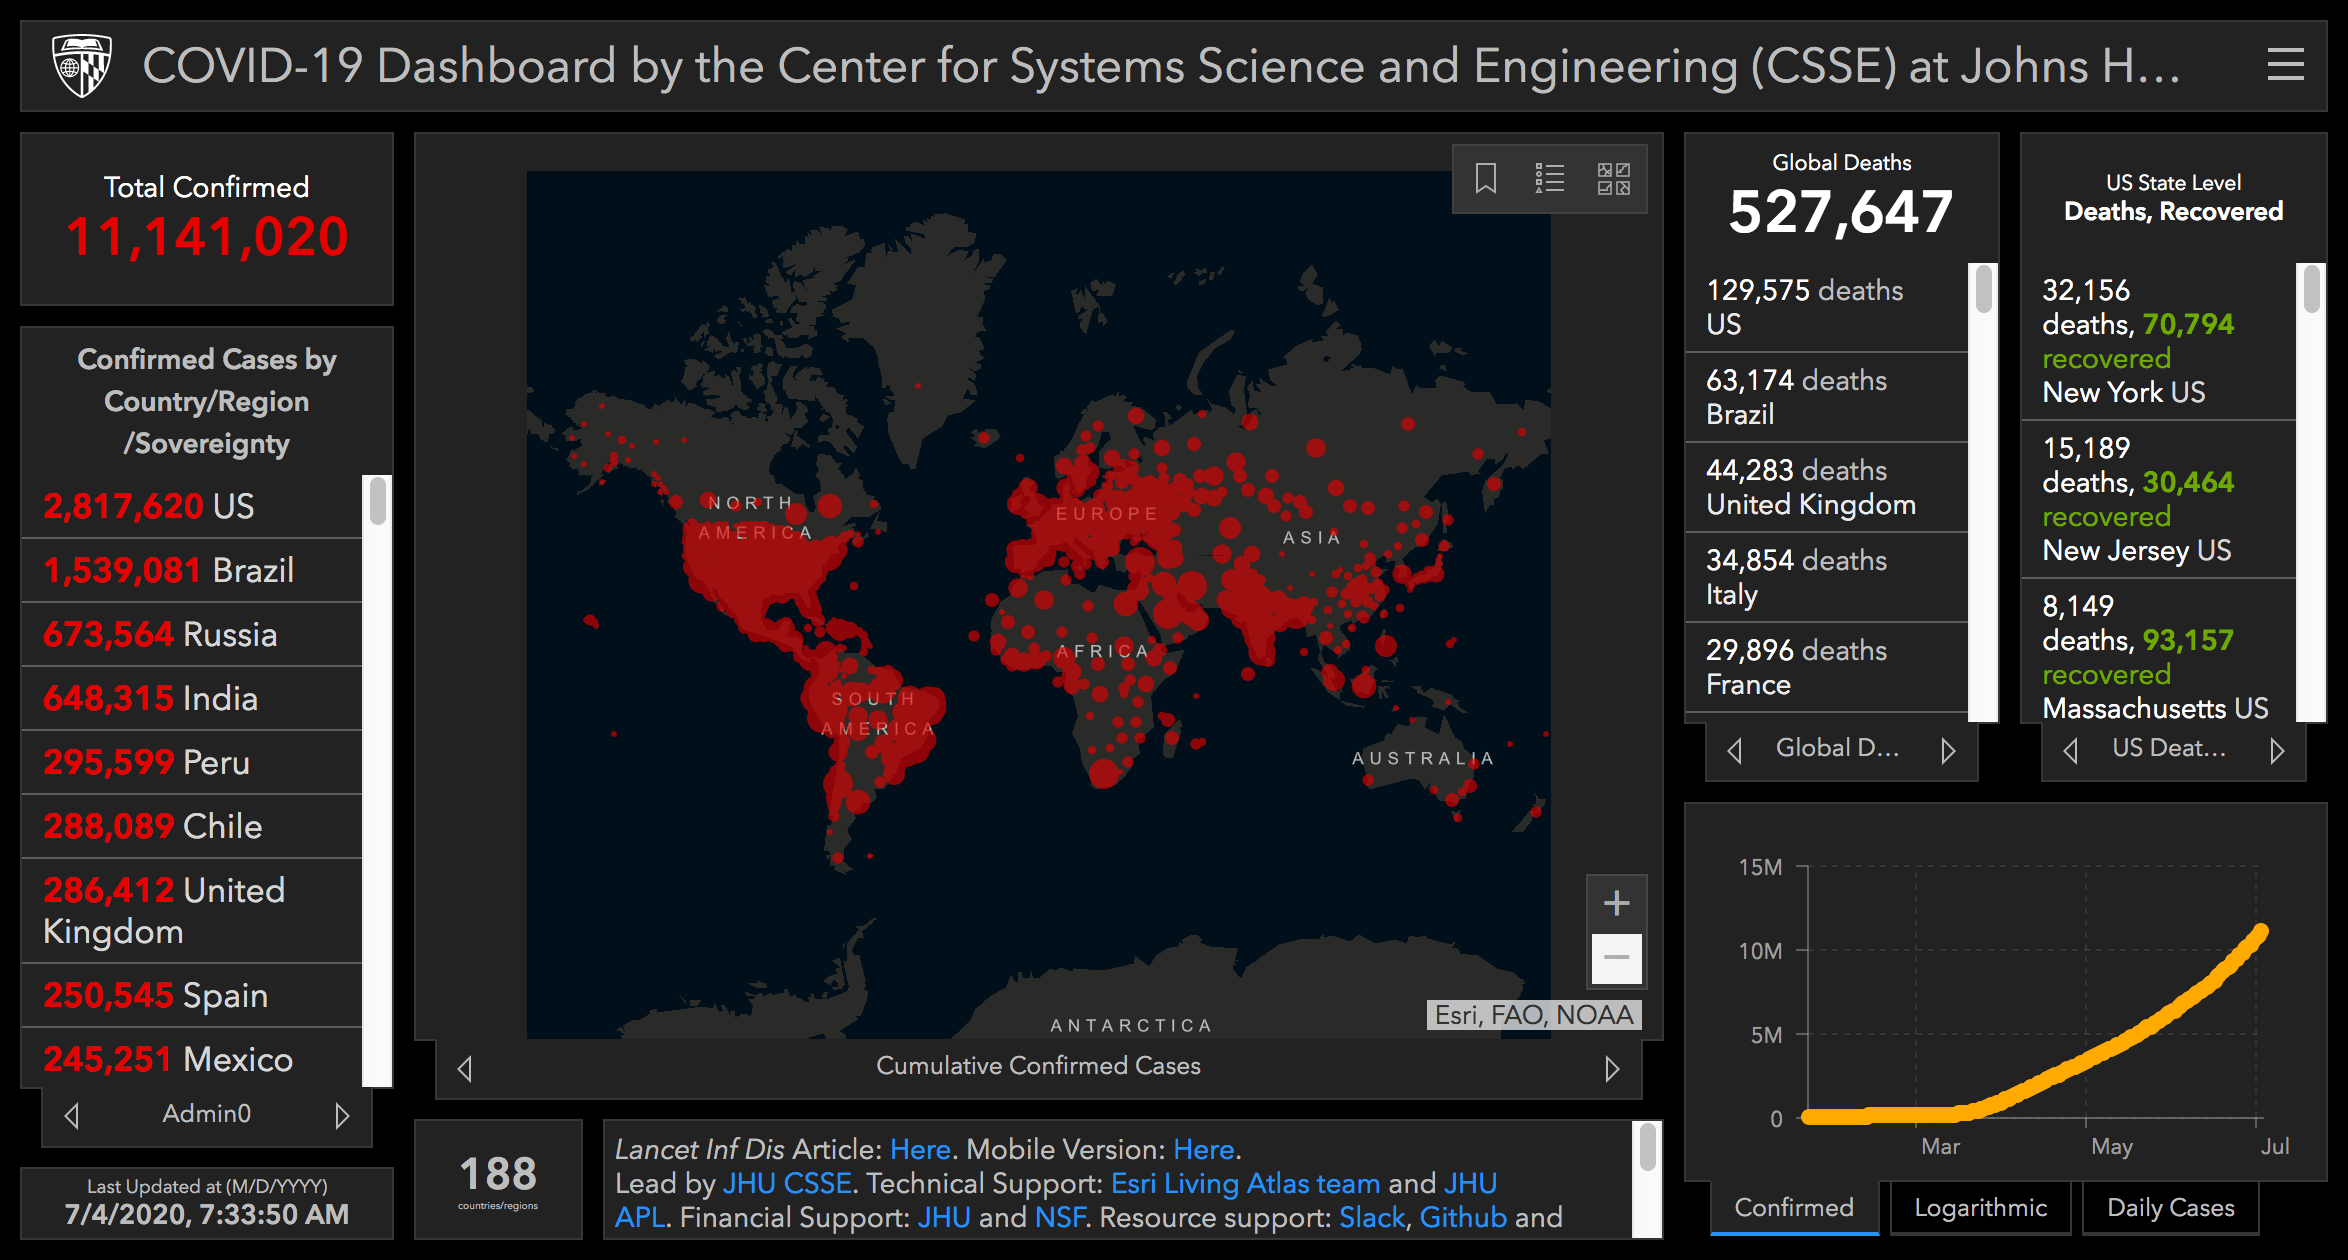Select Massachusetts US state entry

point(2159,651)
